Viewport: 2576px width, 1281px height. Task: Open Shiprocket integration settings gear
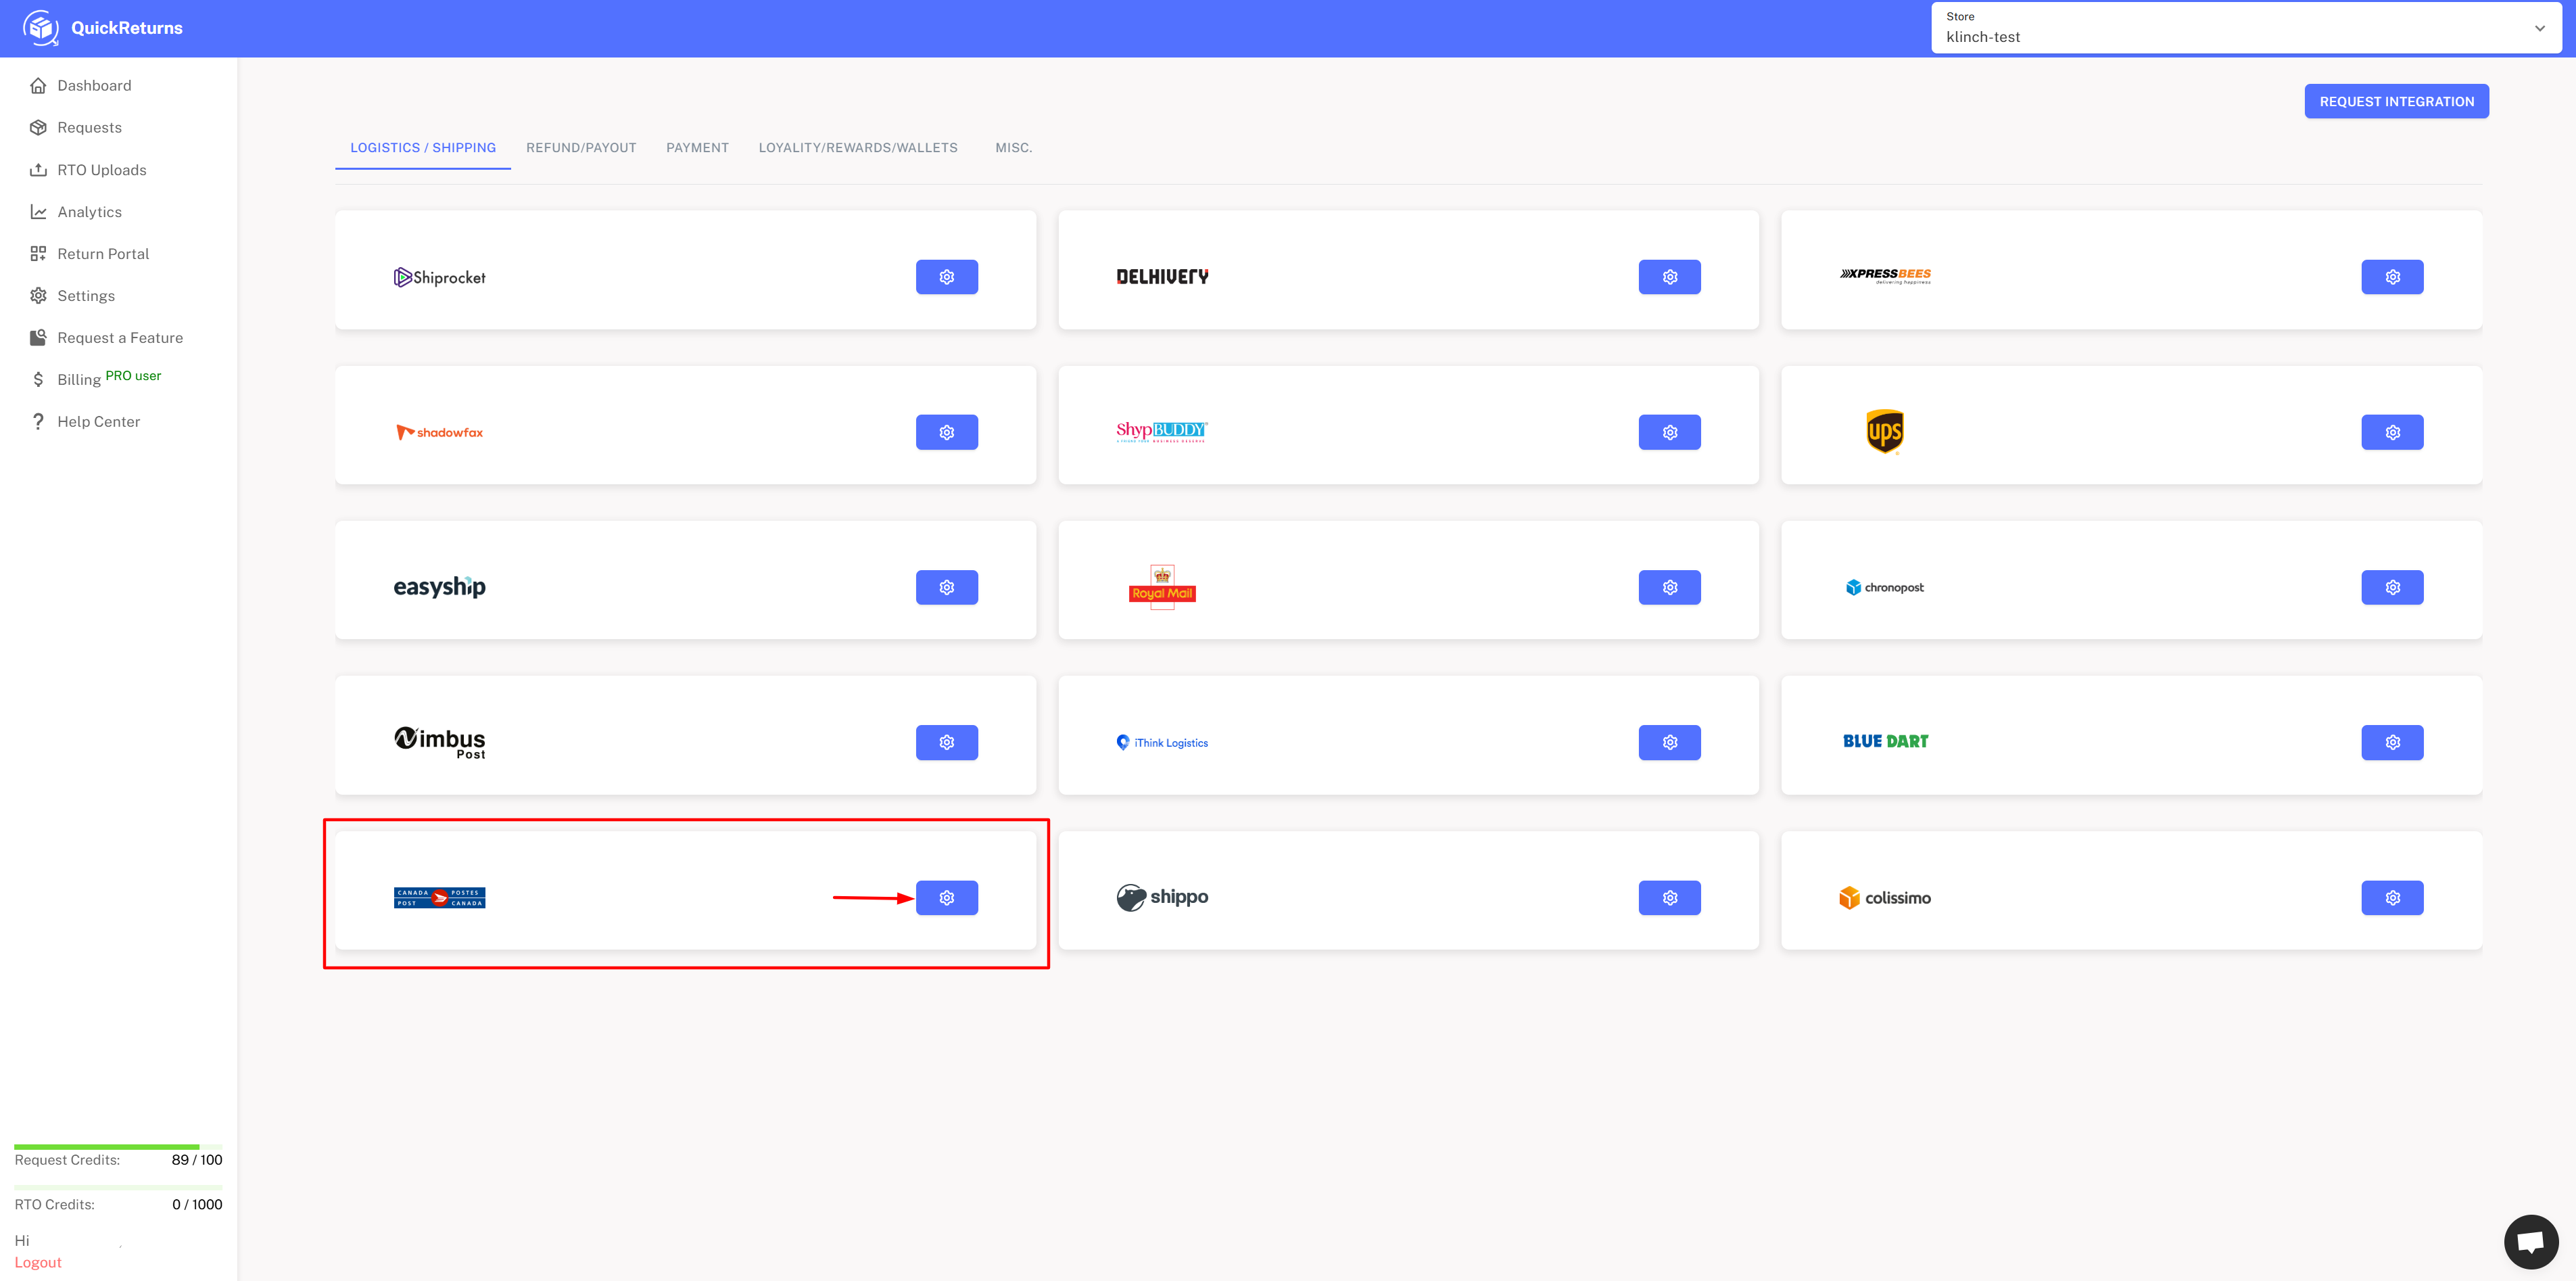946,277
